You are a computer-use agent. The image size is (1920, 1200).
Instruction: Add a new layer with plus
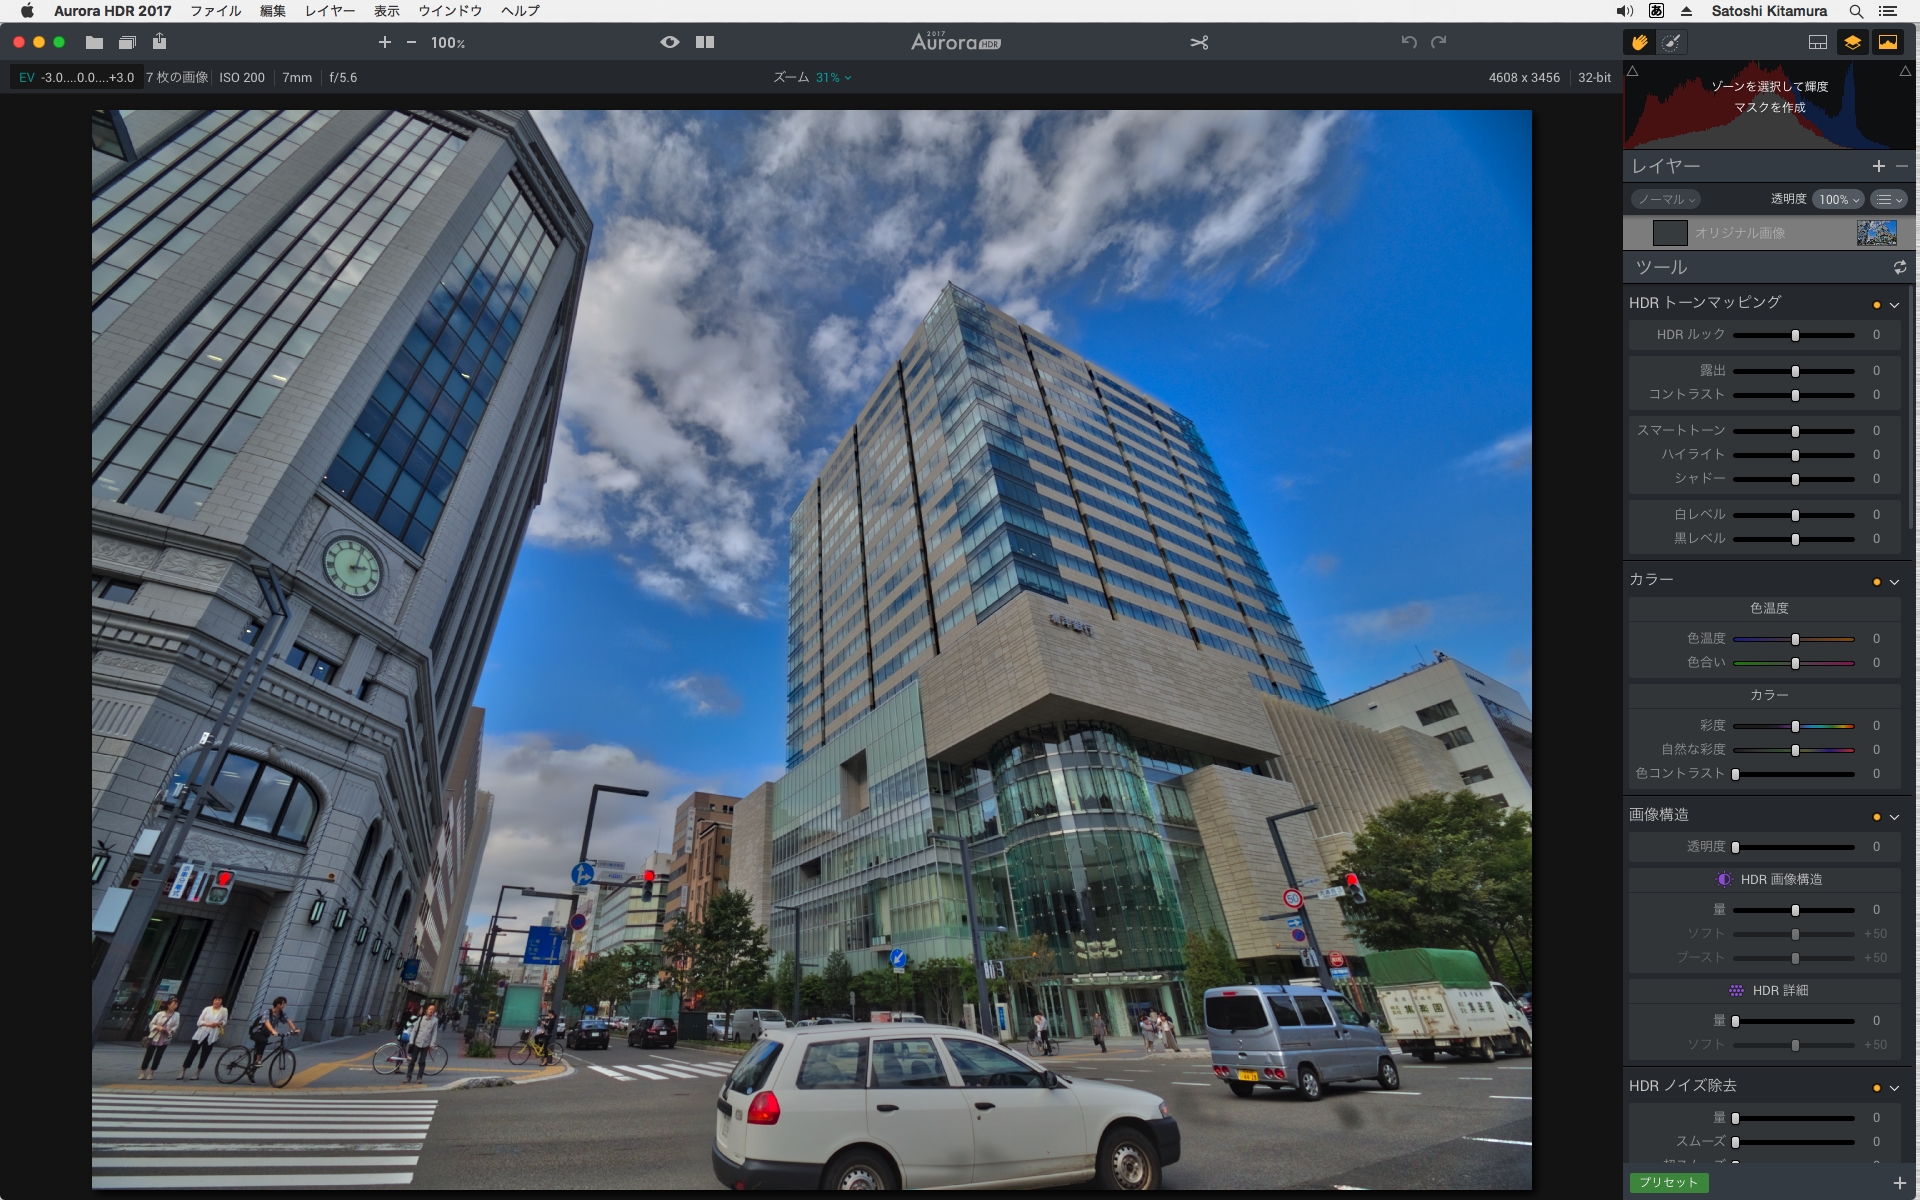(x=1878, y=166)
